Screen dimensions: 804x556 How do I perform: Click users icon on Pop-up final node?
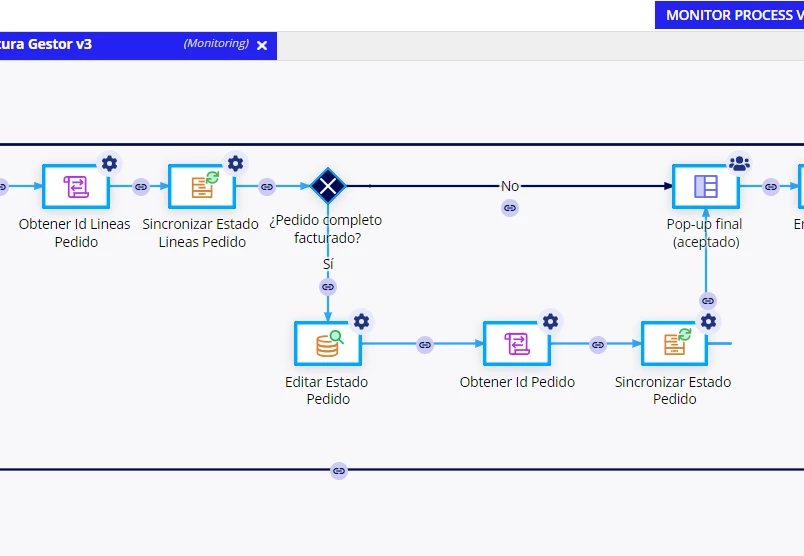coord(739,164)
